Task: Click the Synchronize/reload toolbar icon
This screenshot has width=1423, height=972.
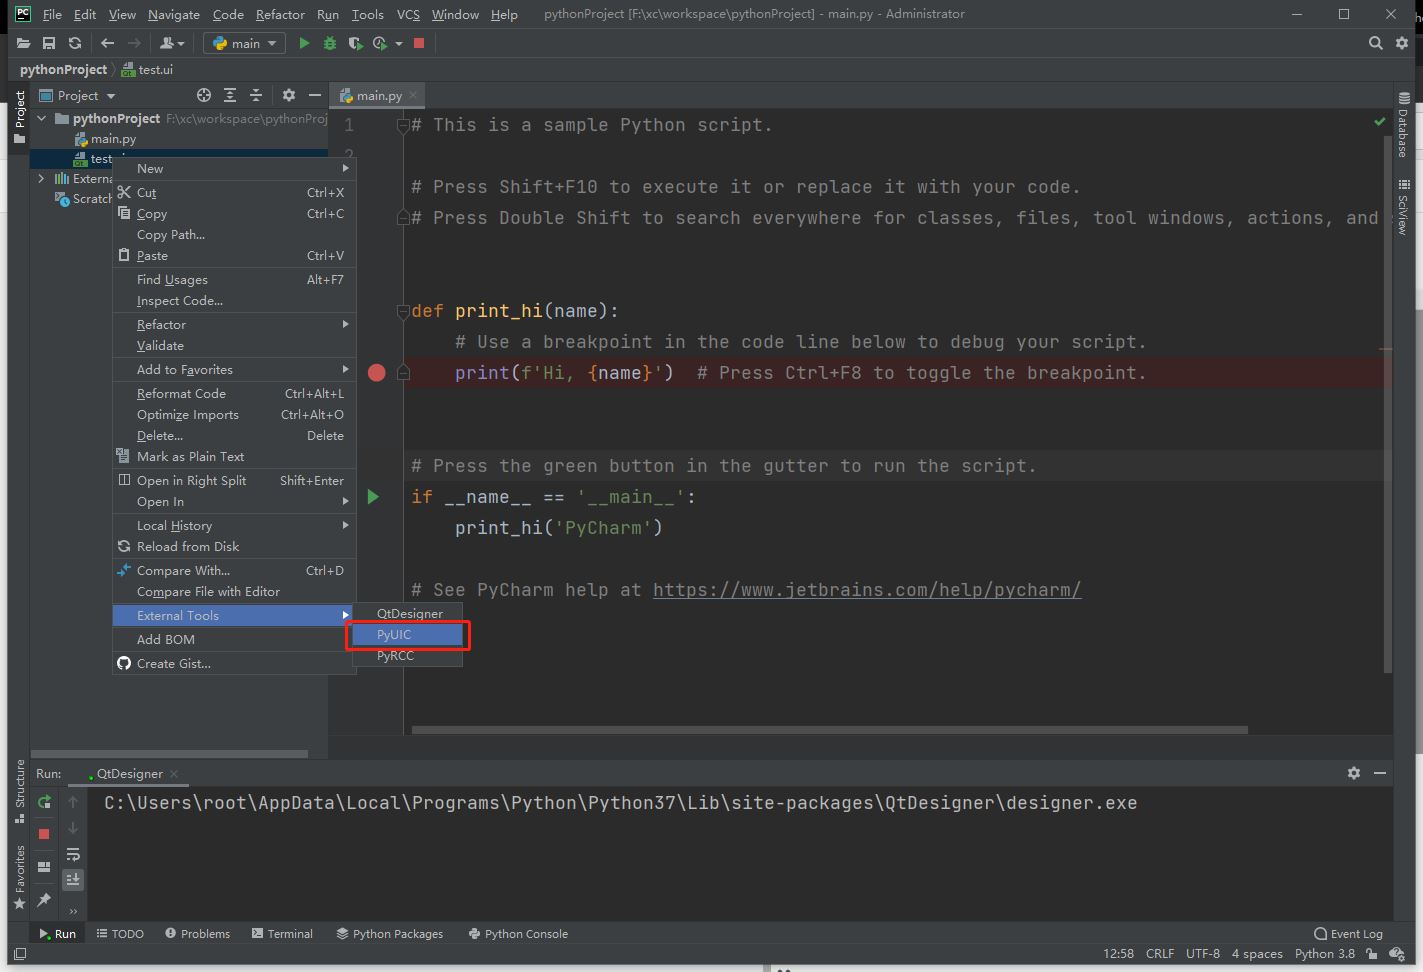Action: tap(75, 43)
